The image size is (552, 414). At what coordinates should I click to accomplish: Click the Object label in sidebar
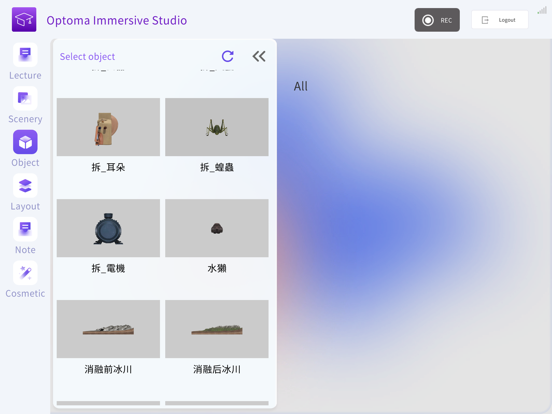pos(25,163)
